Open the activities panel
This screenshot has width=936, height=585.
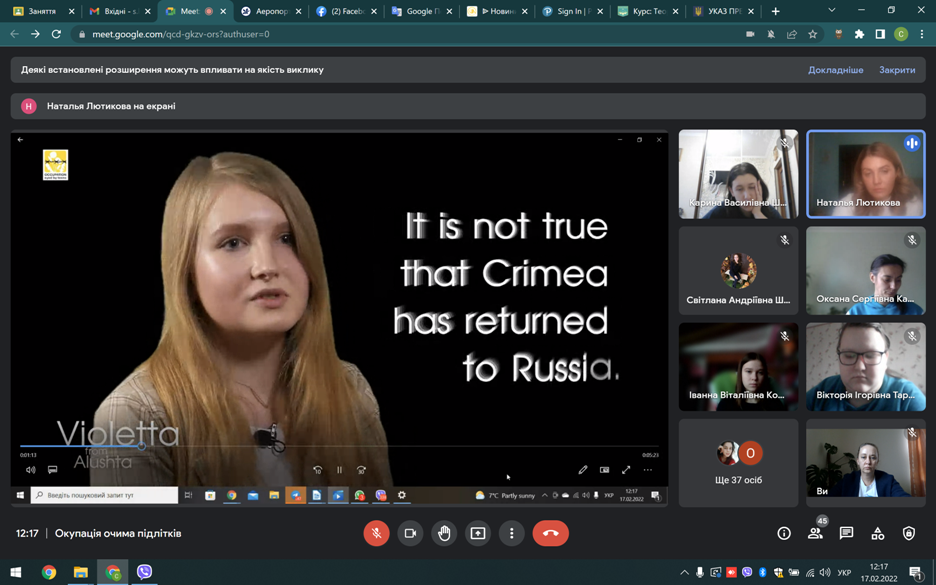(x=877, y=534)
